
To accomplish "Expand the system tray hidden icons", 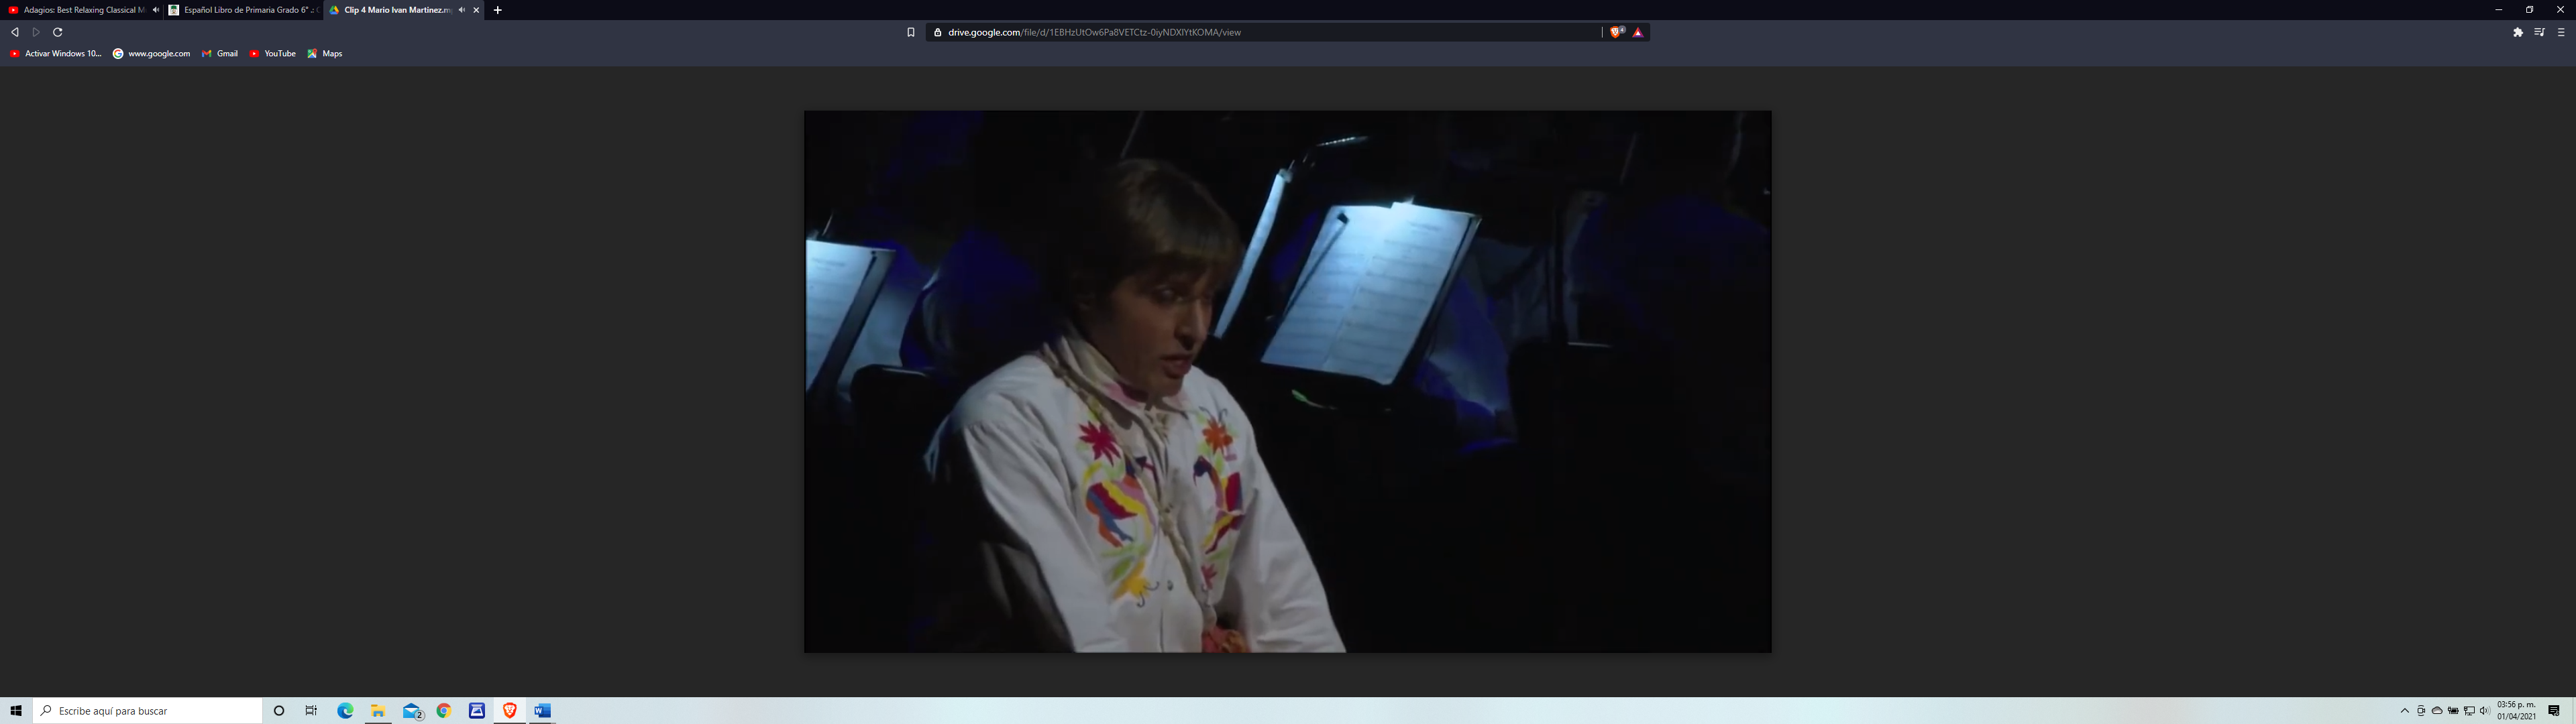I will click(x=2404, y=711).
